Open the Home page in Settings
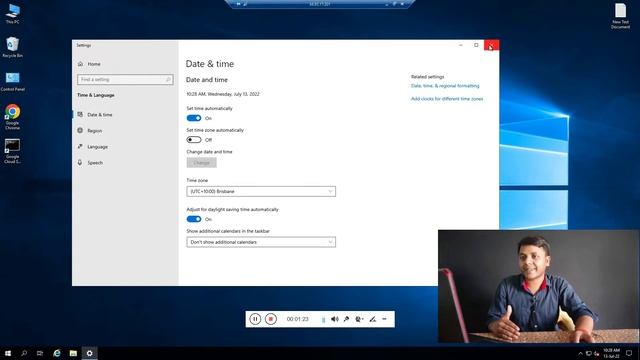 click(x=94, y=64)
